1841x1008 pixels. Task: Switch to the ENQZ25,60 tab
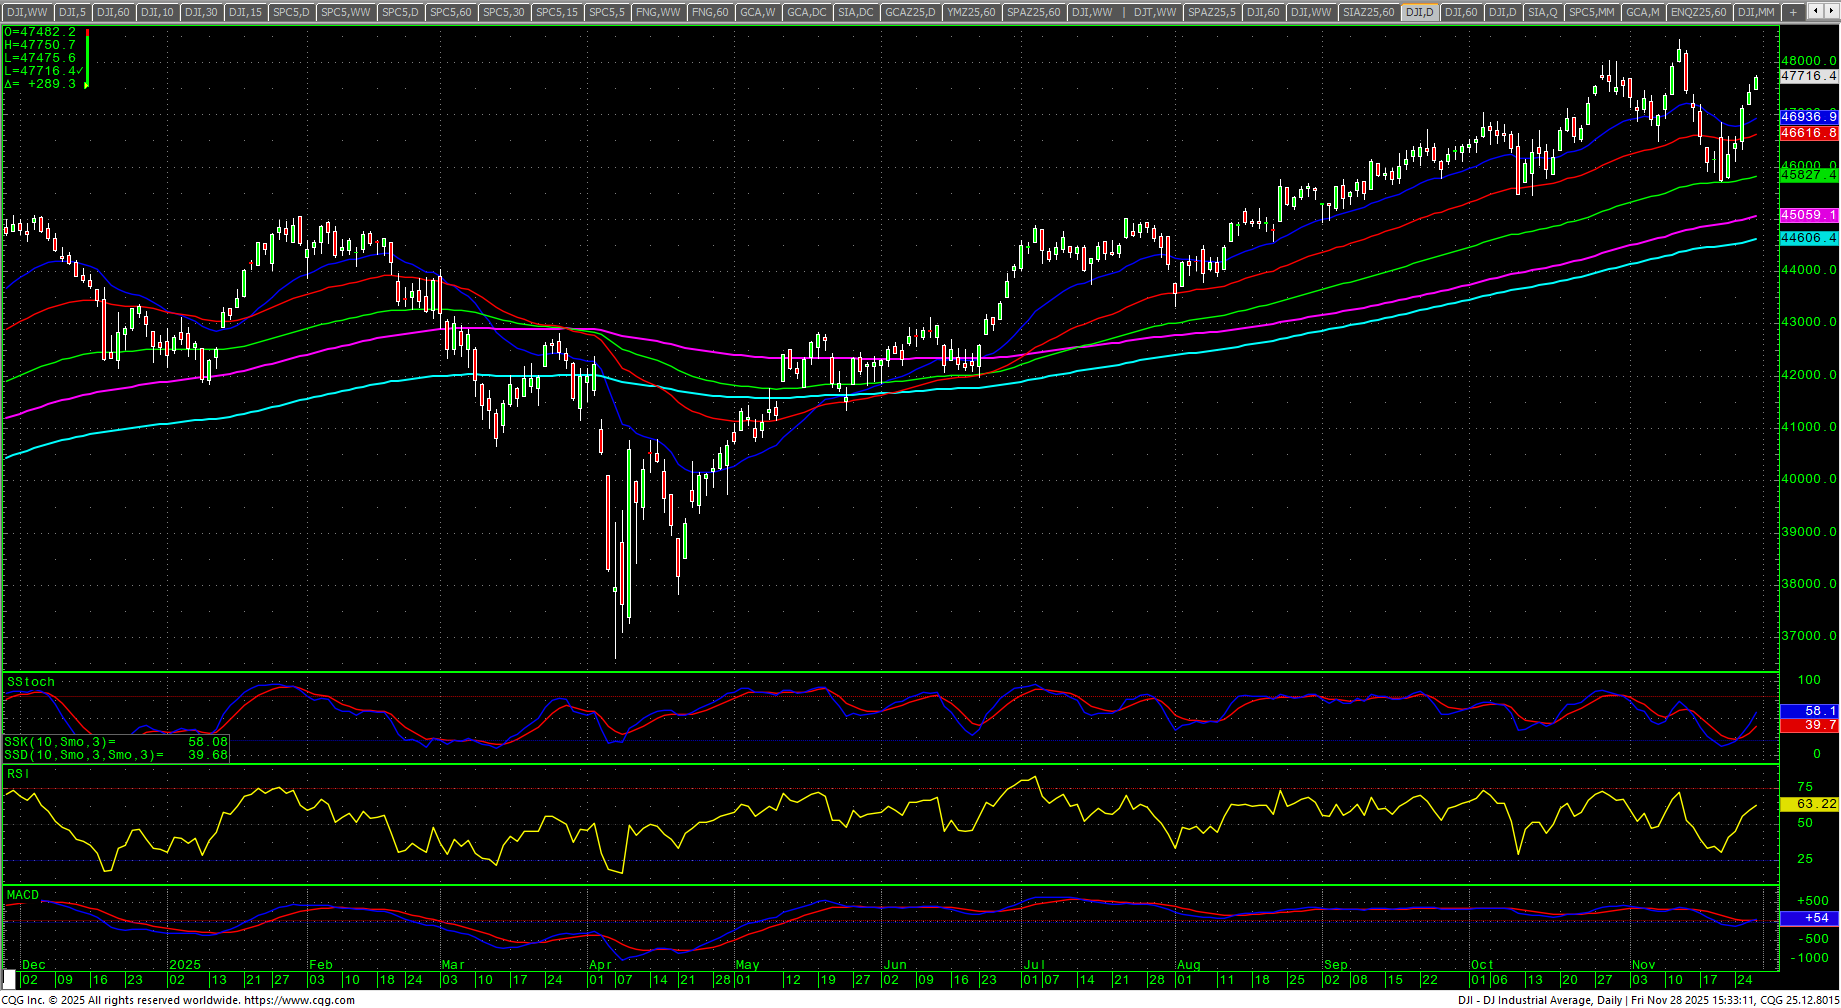pyautogui.click(x=1699, y=12)
